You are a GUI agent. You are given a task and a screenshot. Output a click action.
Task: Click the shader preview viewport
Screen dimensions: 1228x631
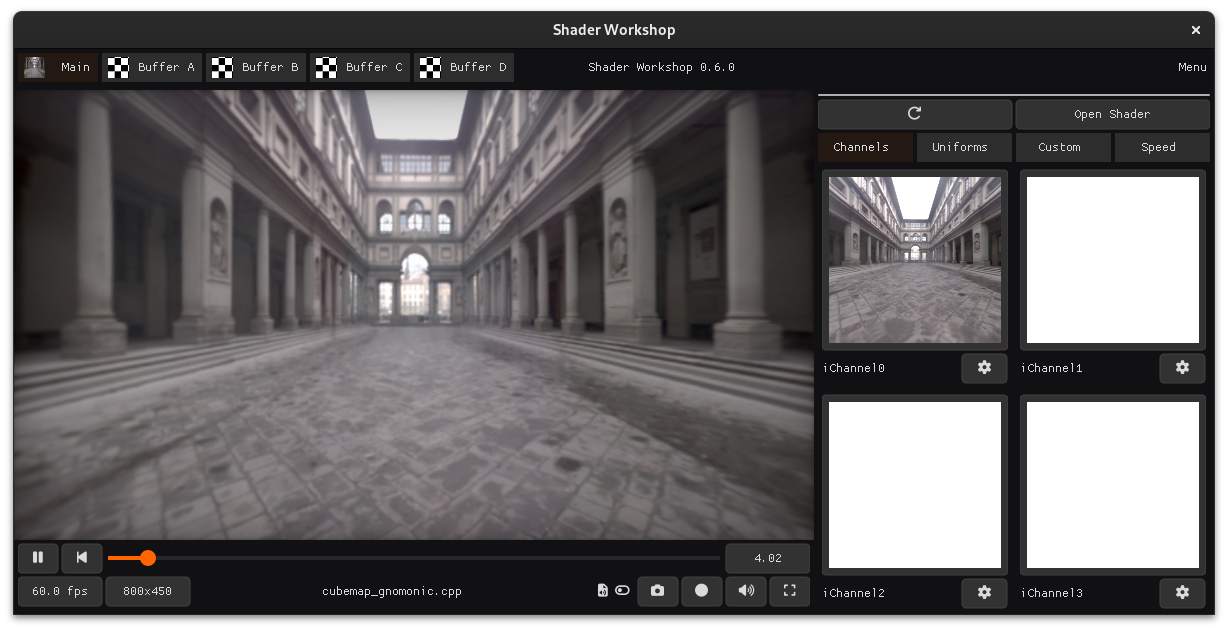click(x=414, y=315)
